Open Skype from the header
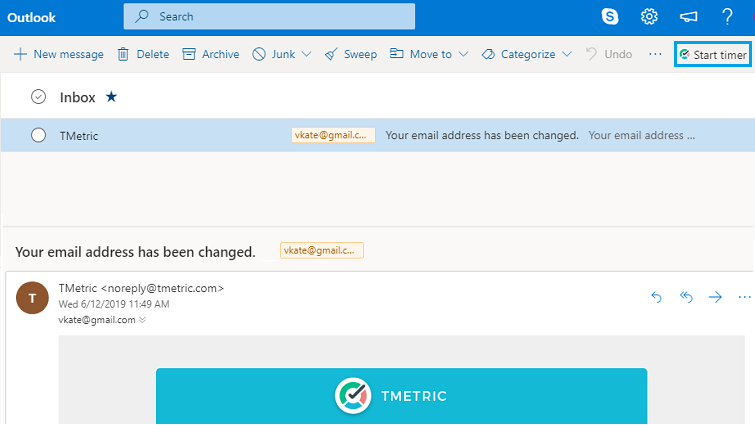Image resolution: width=755 pixels, height=425 pixels. pyautogui.click(x=610, y=16)
